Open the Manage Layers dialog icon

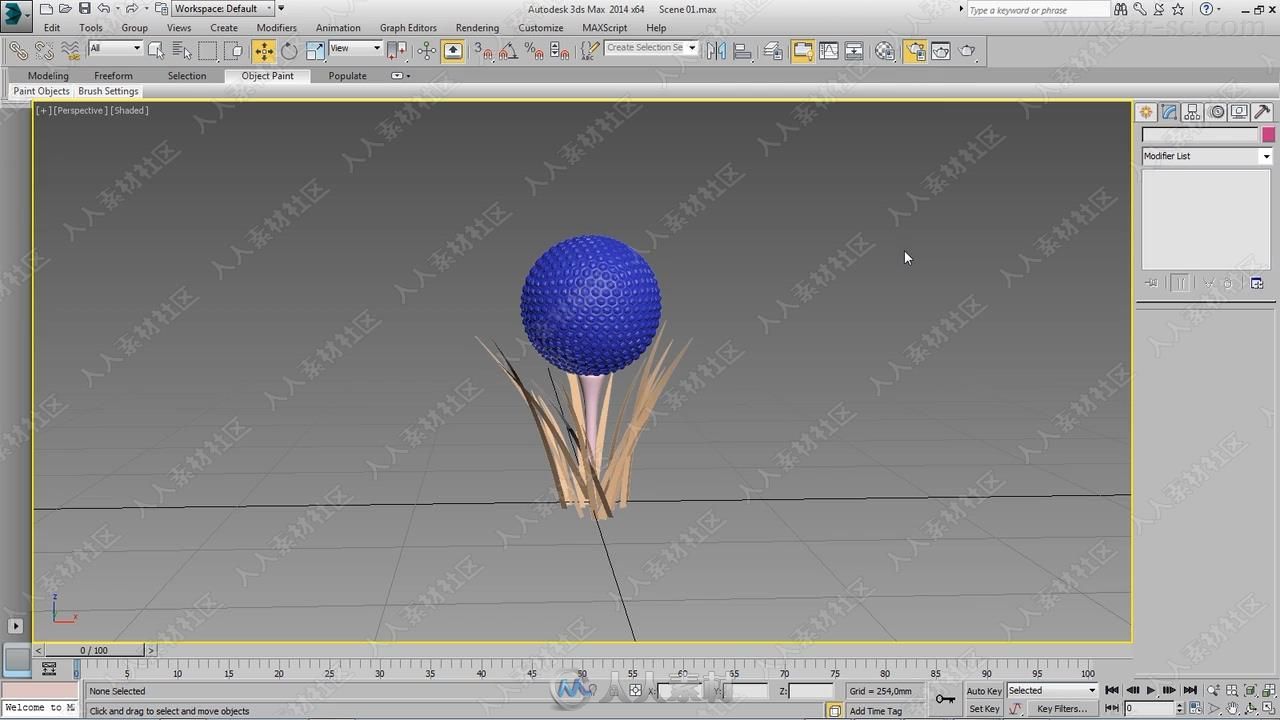tap(773, 50)
